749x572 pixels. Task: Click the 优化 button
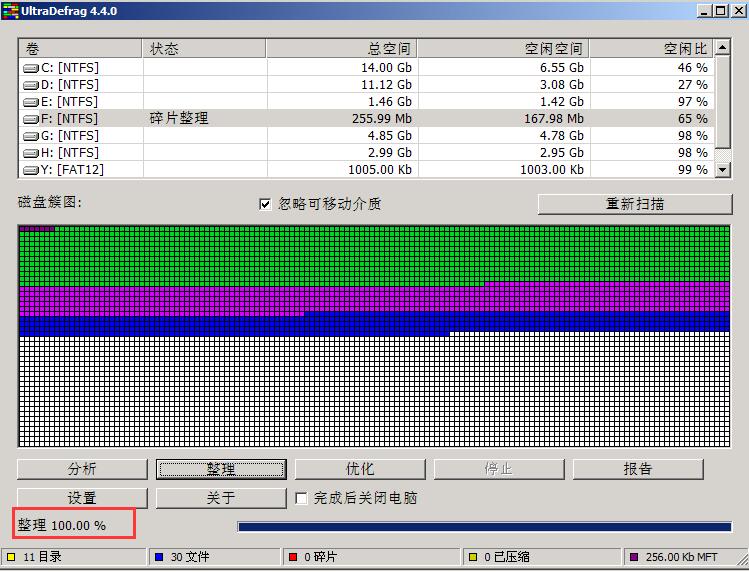(360, 469)
